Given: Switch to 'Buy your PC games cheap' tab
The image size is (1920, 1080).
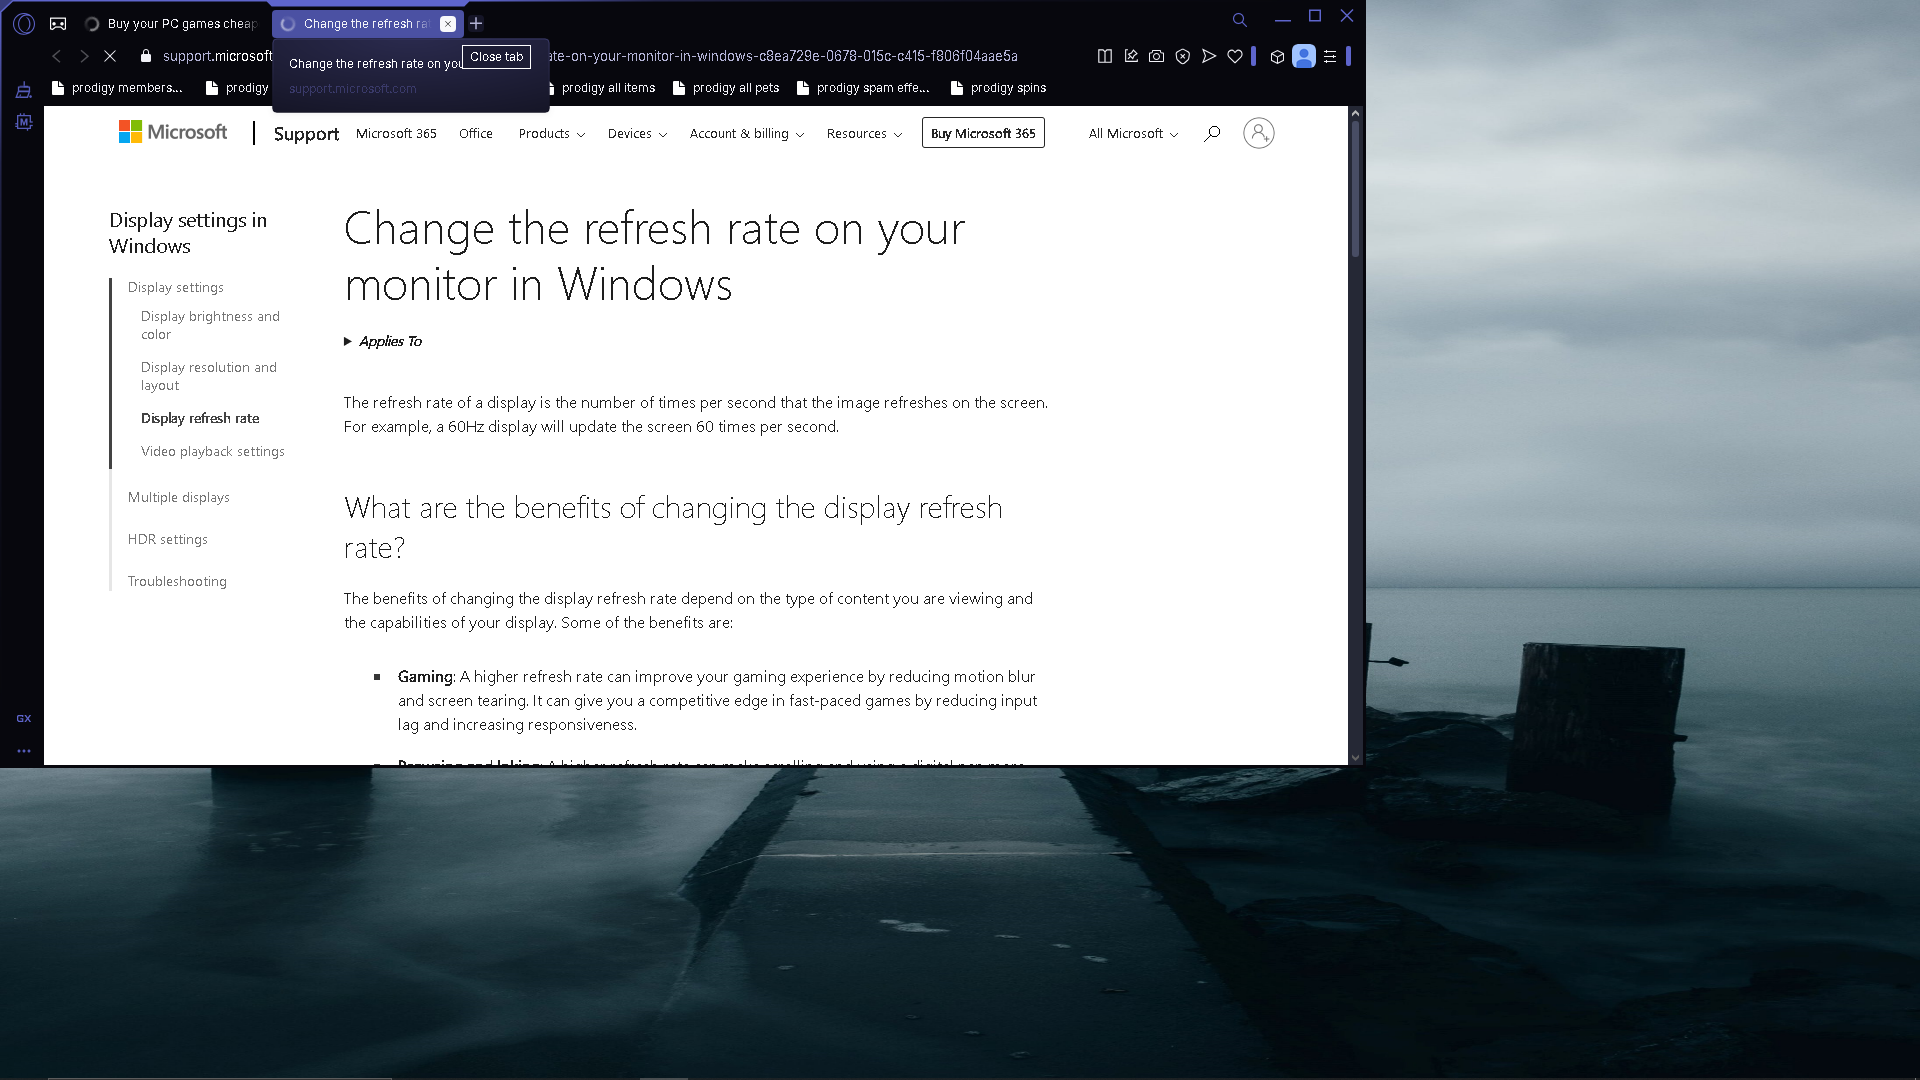Looking at the screenshot, I should (172, 23).
